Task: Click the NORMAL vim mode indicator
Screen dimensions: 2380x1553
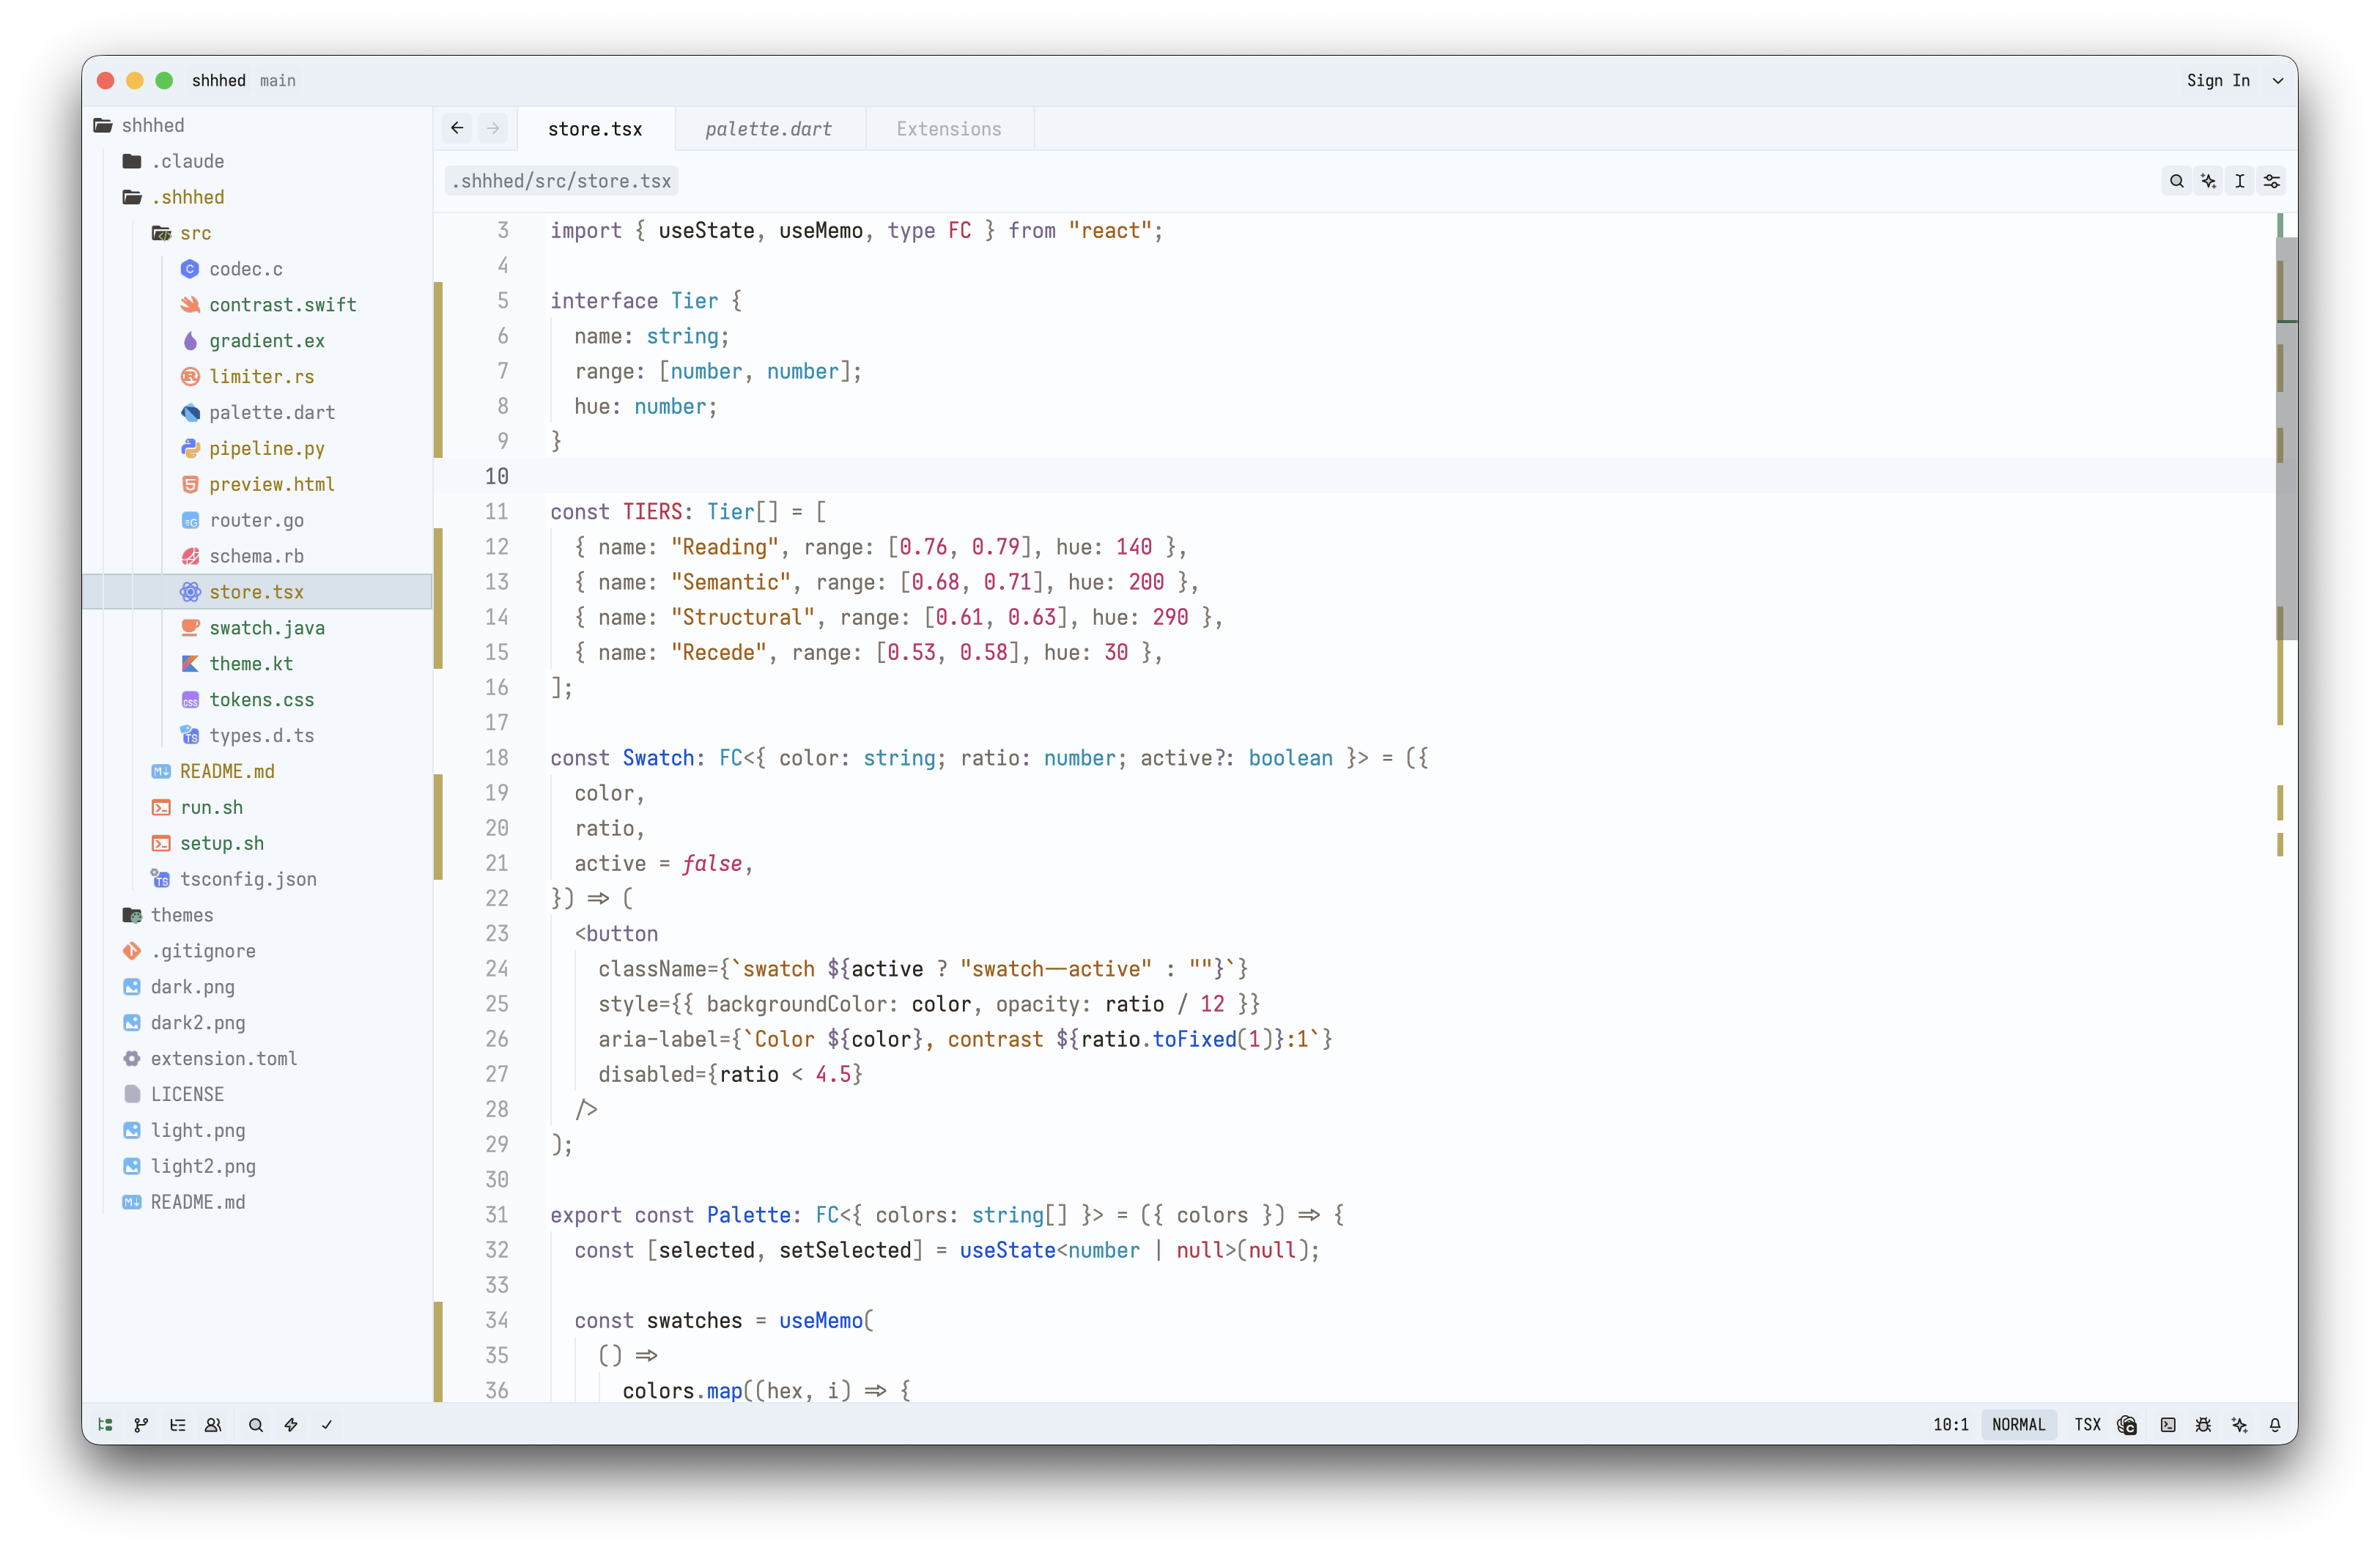Action: pyautogui.click(x=2018, y=1425)
